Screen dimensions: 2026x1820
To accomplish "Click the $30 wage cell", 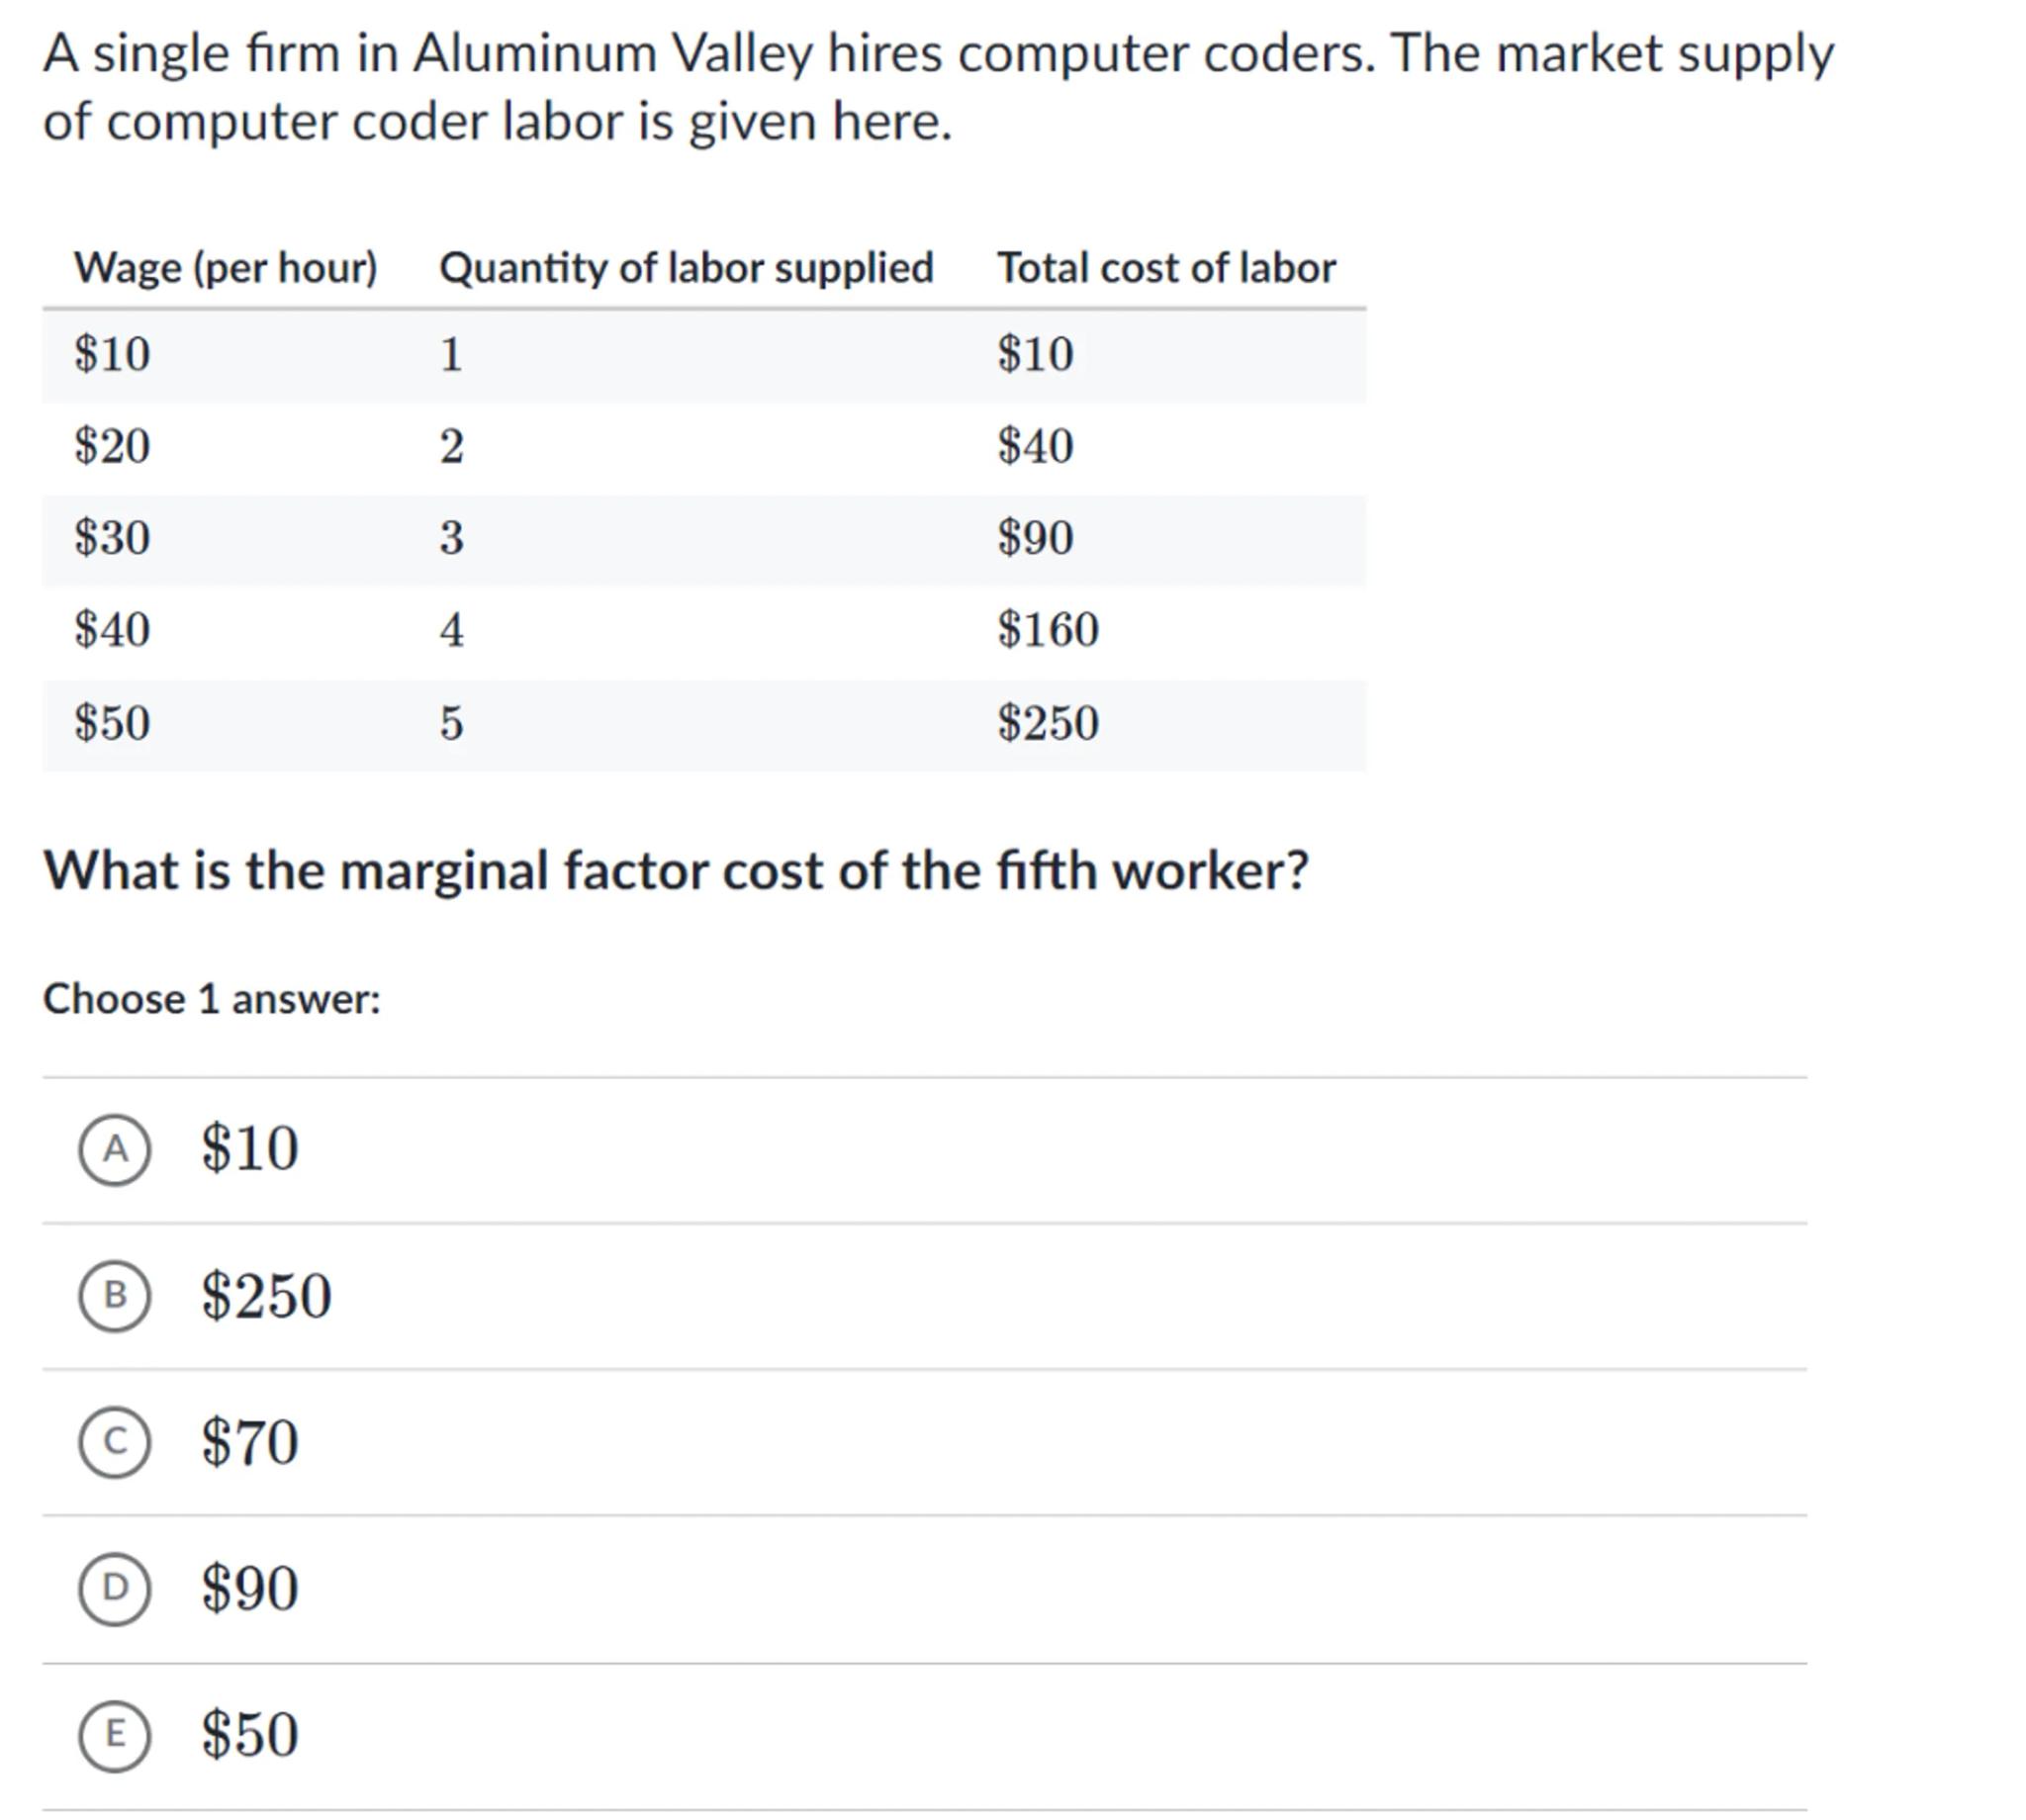I will (x=112, y=538).
